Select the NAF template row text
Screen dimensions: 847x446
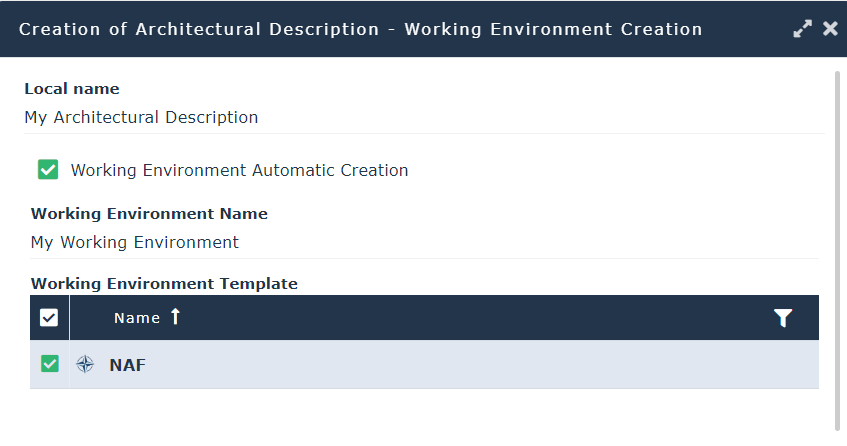click(x=127, y=365)
